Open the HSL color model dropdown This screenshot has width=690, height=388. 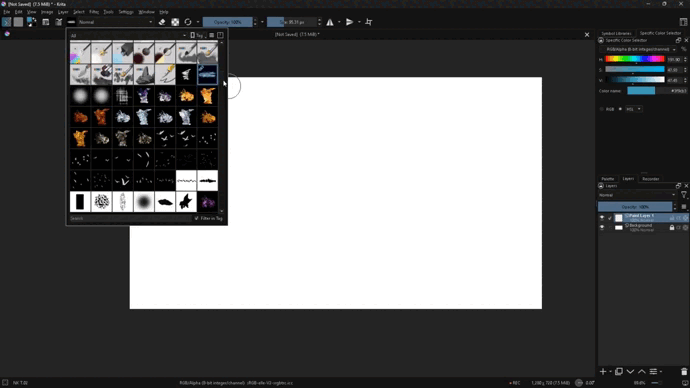pos(633,109)
